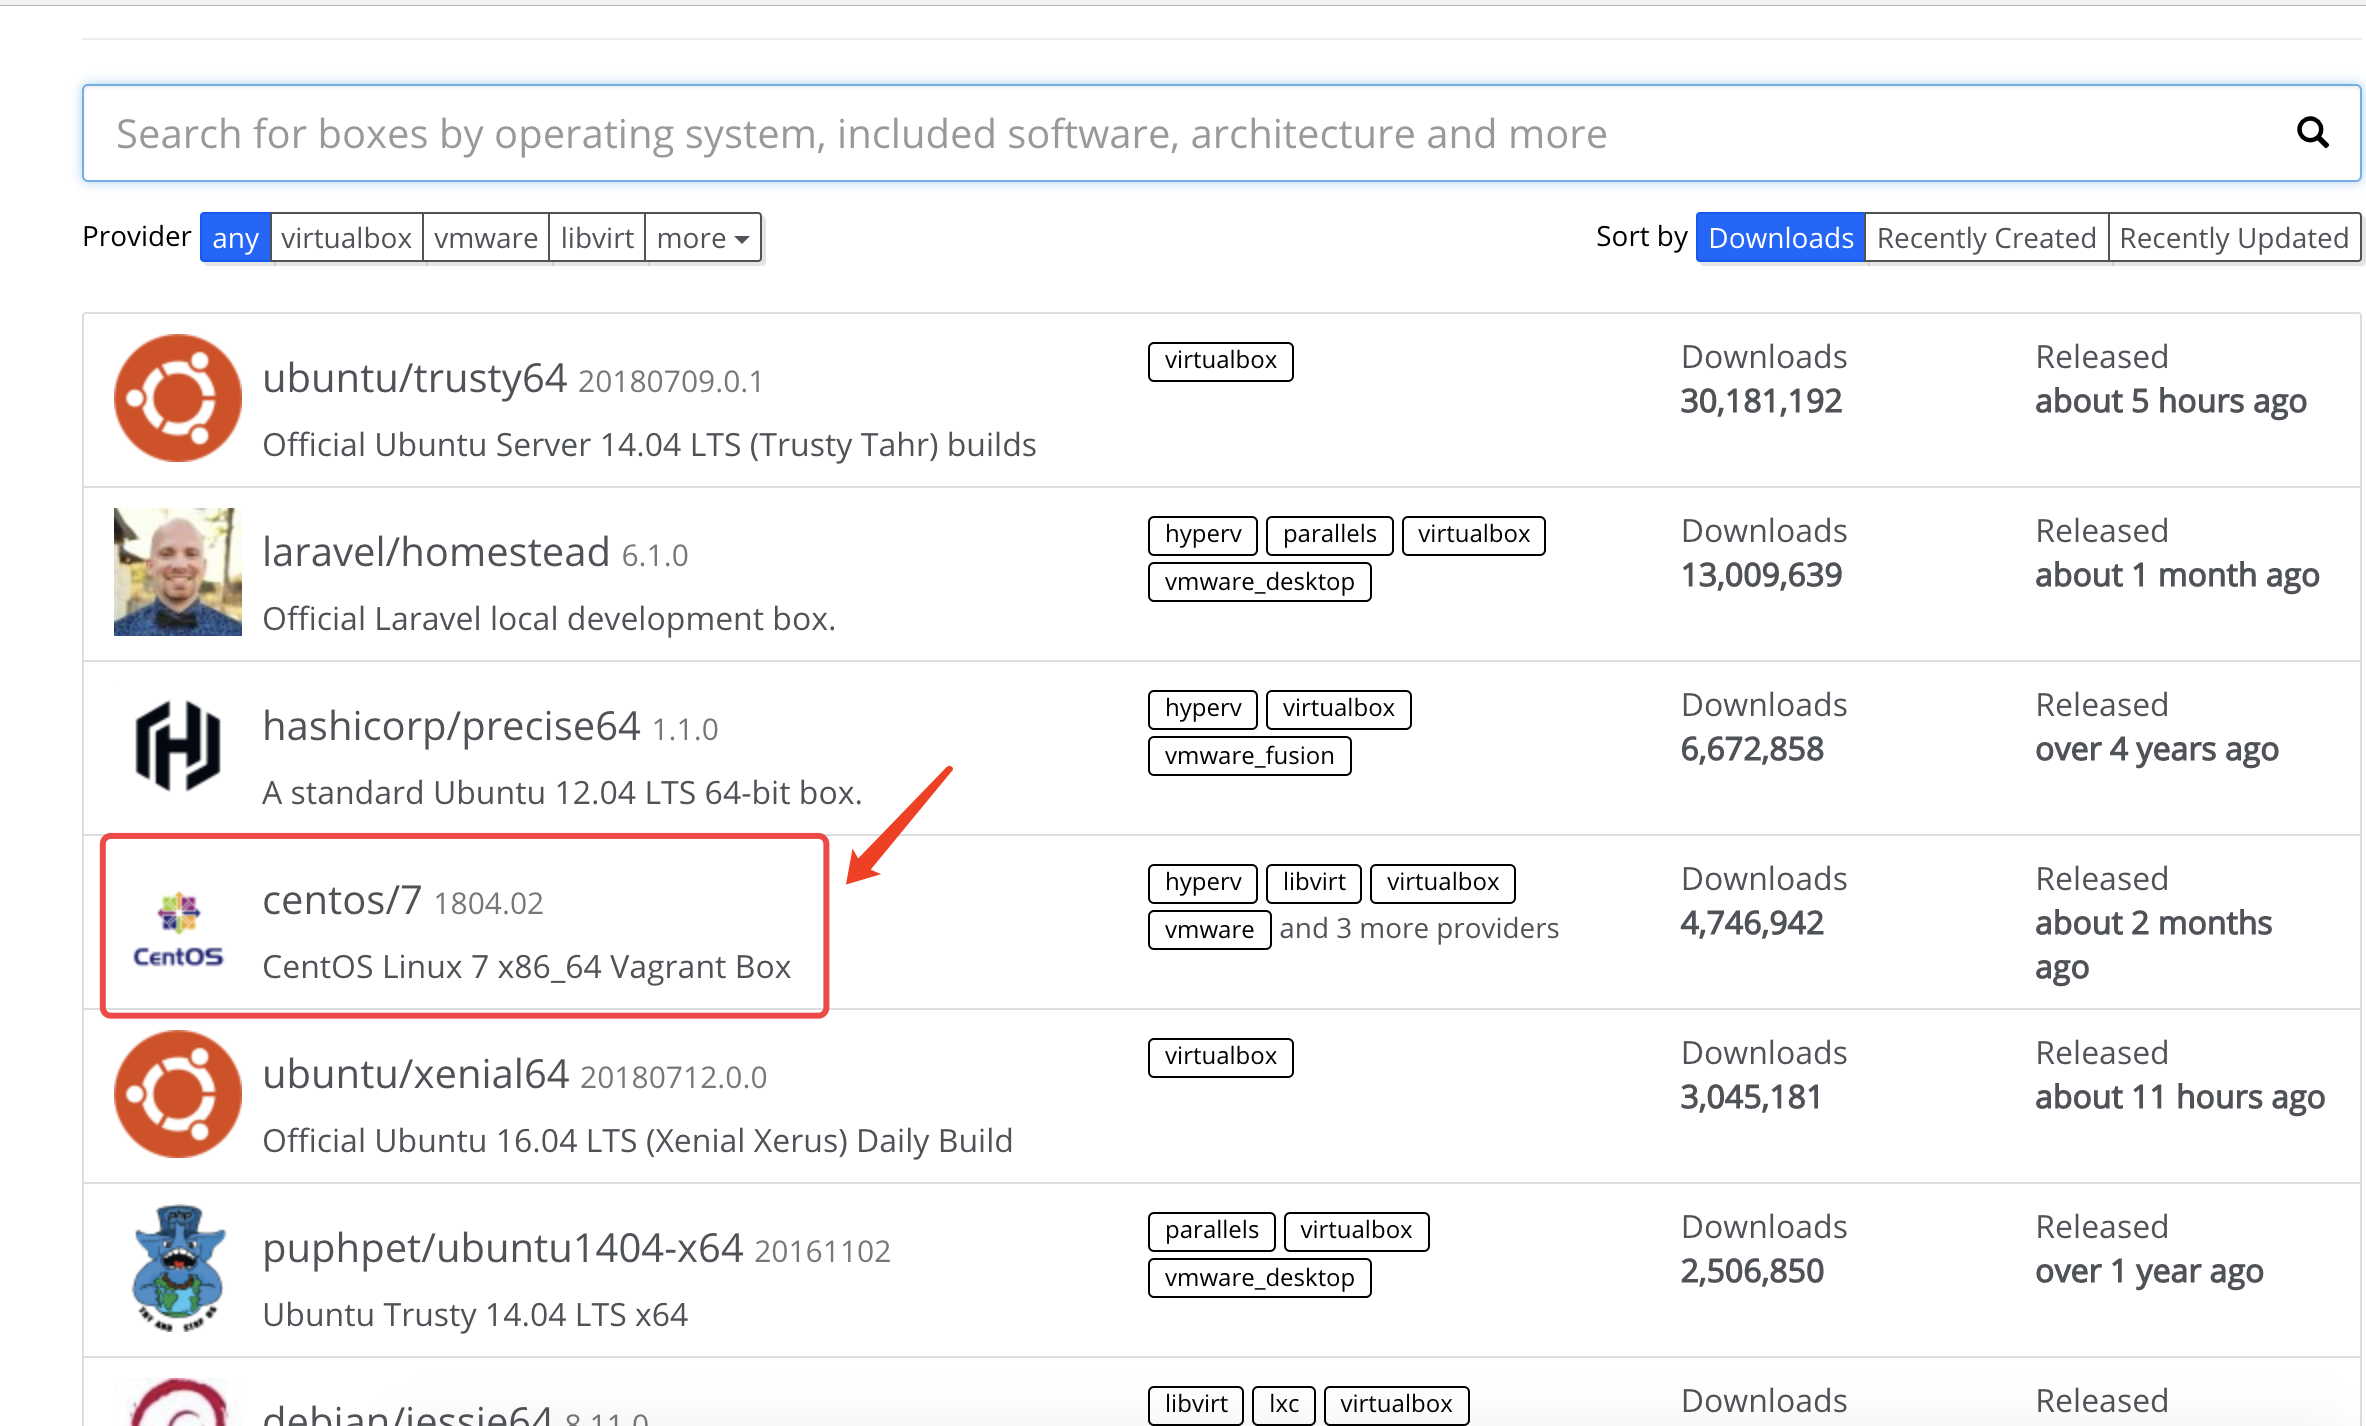2366x1426 pixels.
Task: Sort boxes by Recently Created
Action: (x=1987, y=238)
